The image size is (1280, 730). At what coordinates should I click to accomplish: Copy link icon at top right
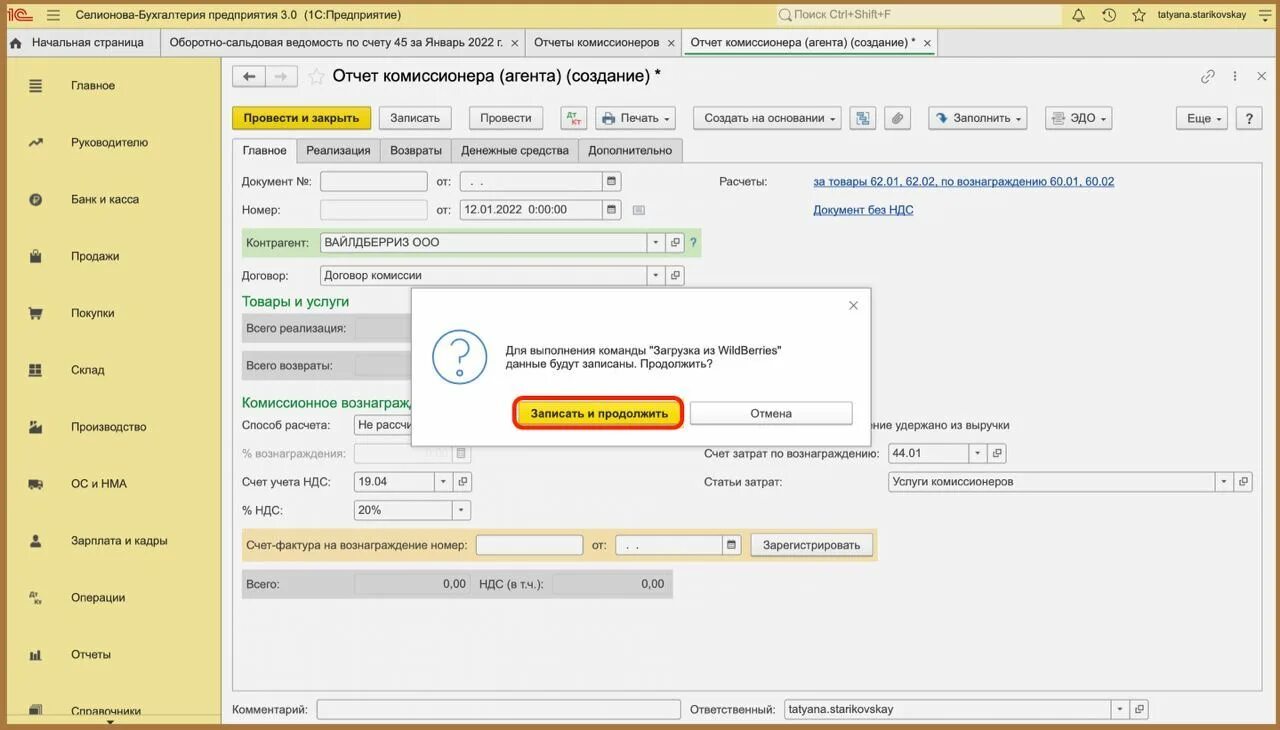pyautogui.click(x=1208, y=76)
